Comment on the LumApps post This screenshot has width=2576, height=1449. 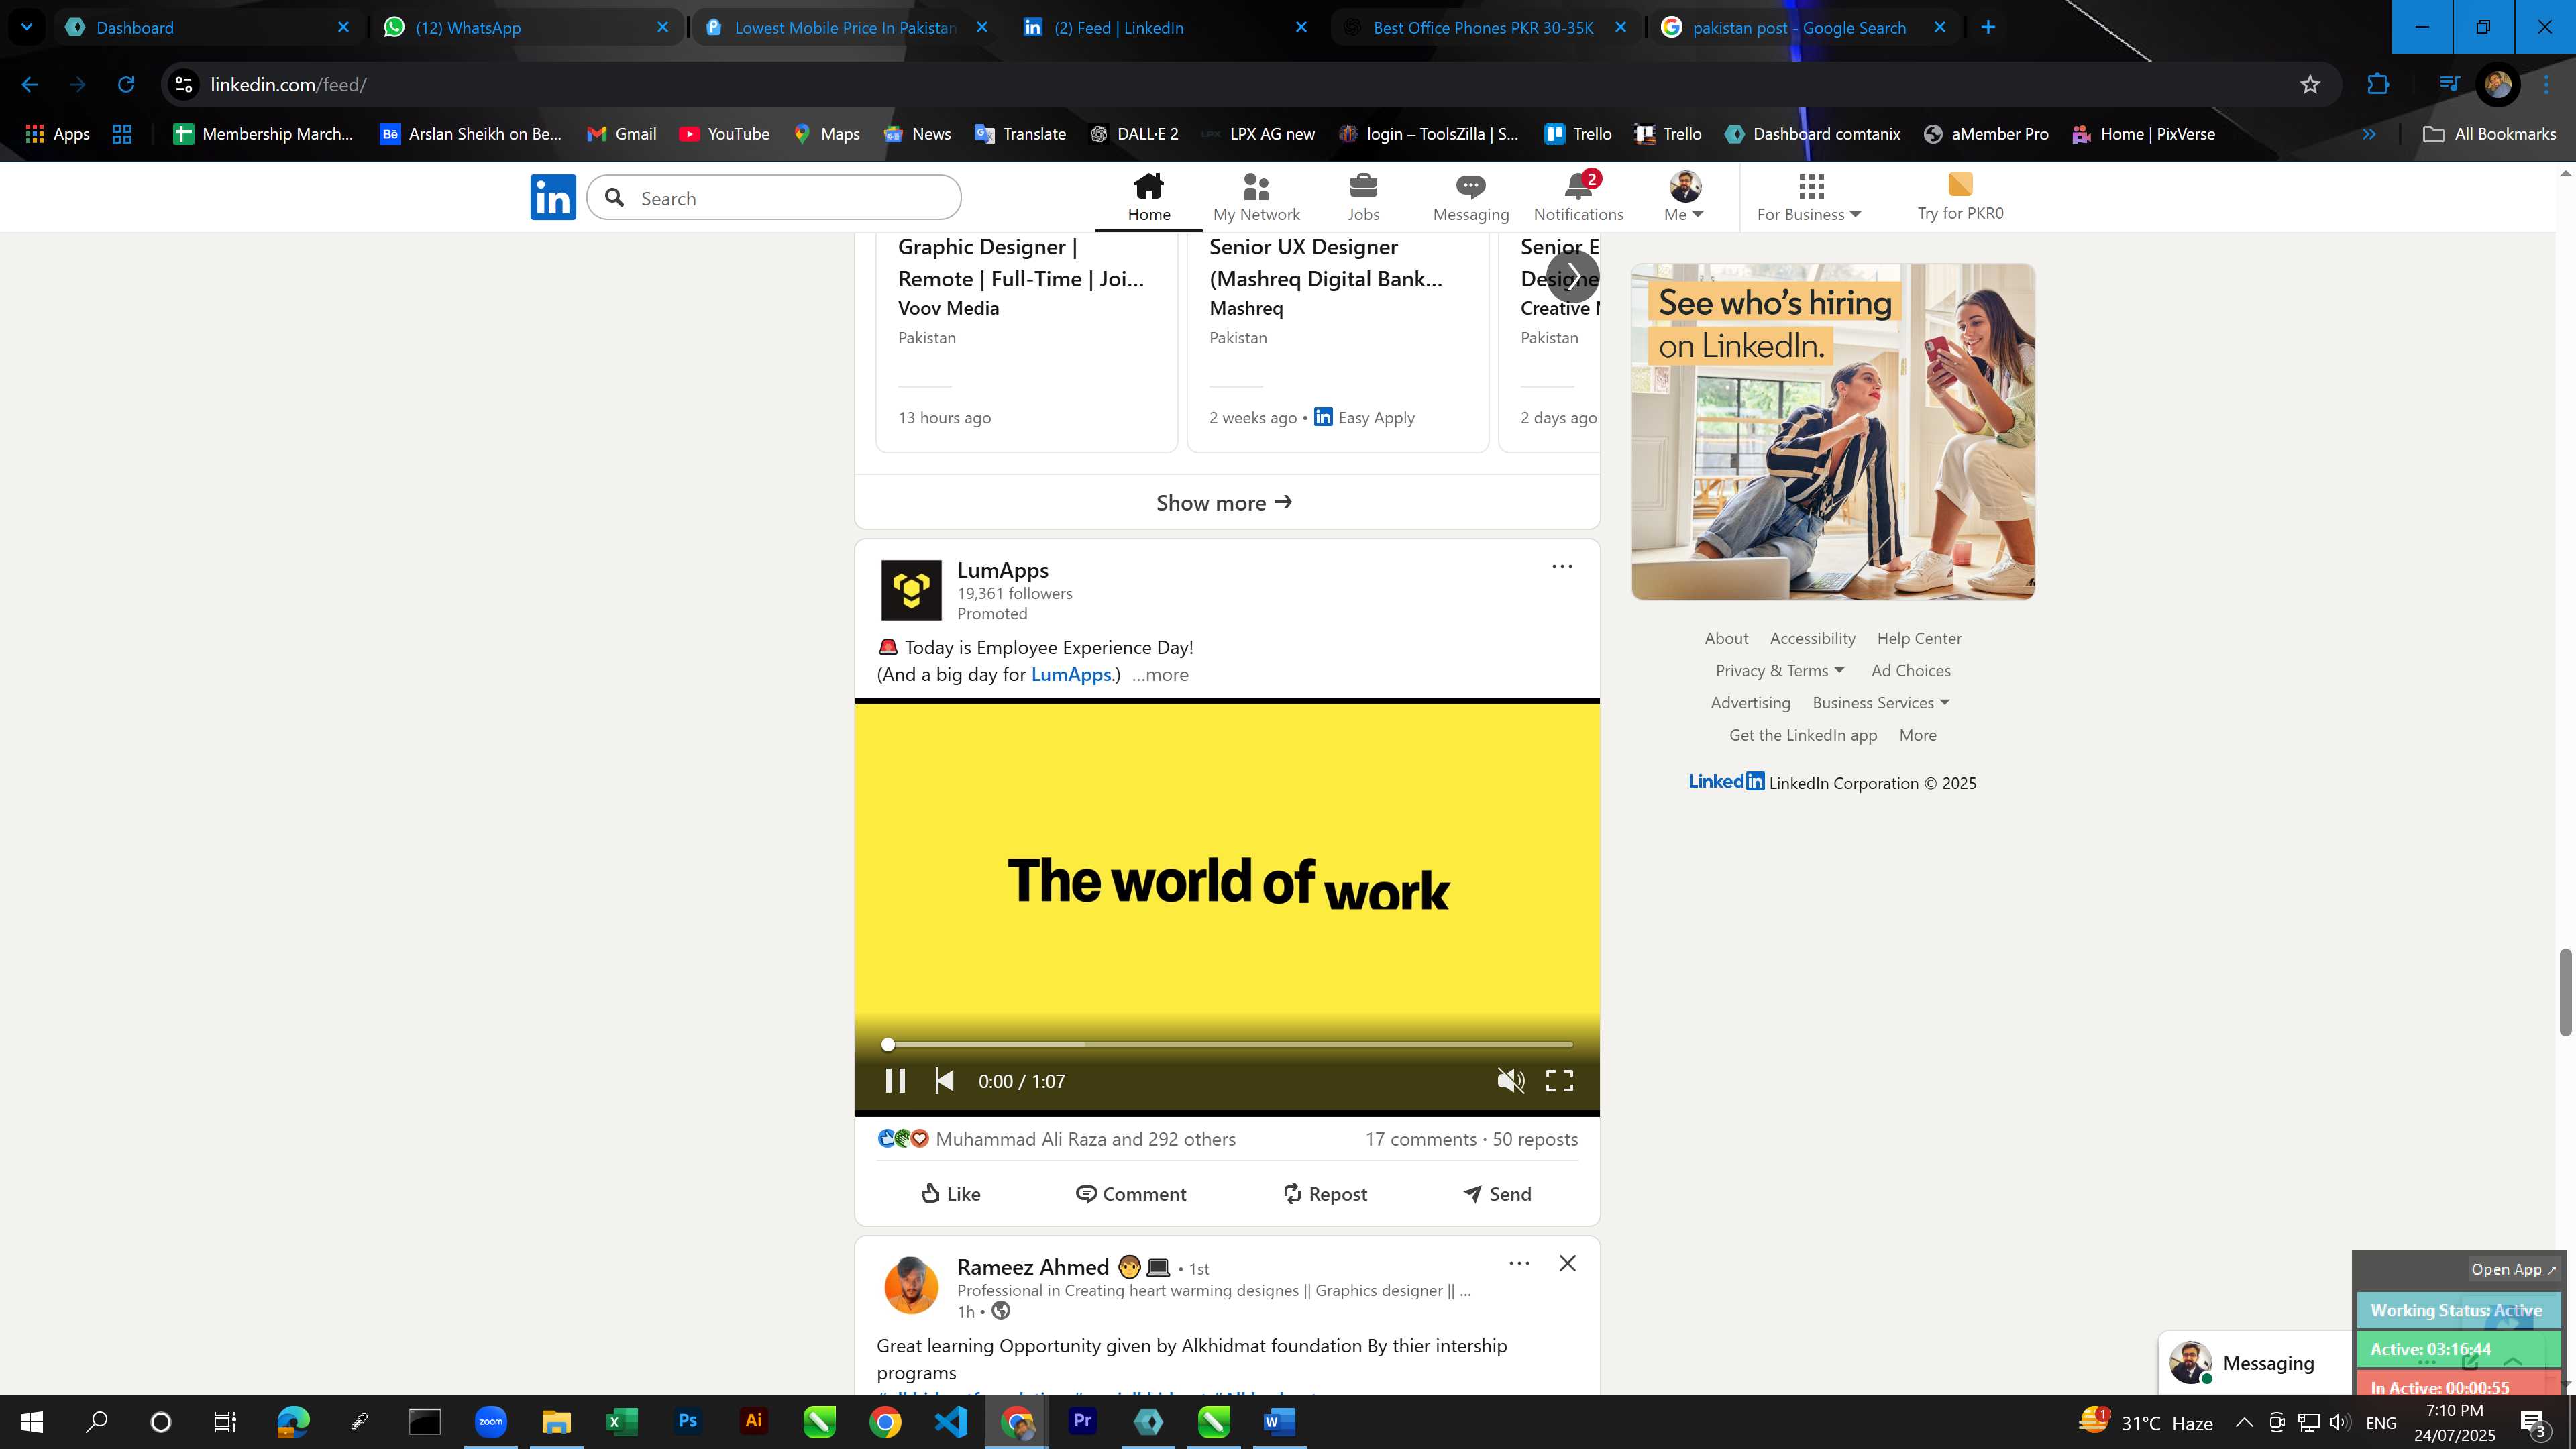tap(1131, 1194)
